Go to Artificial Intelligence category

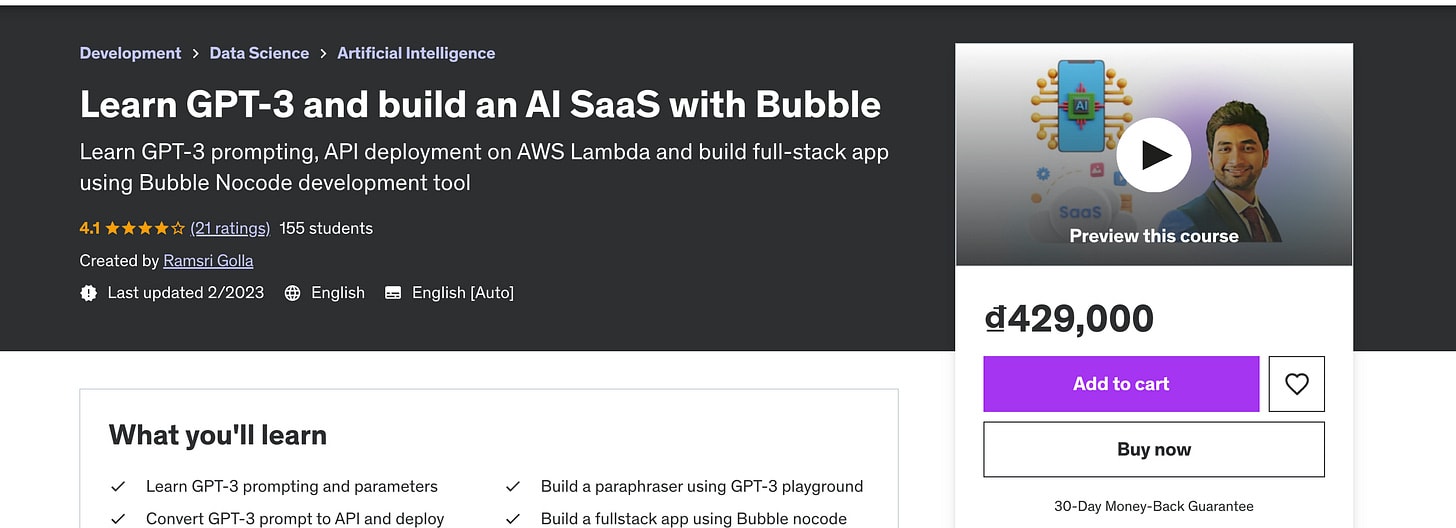point(416,53)
